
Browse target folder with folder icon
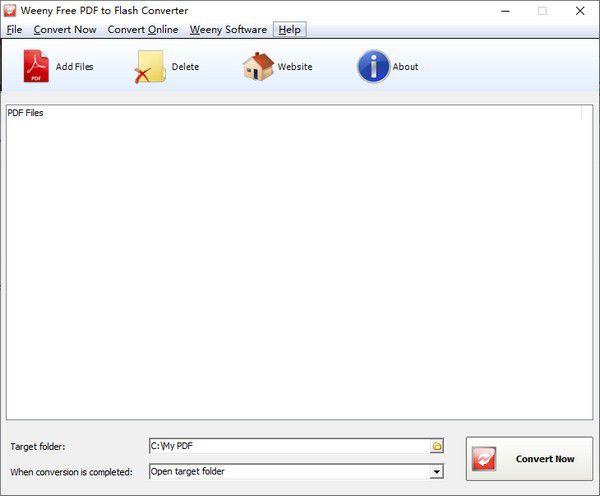tap(437, 446)
